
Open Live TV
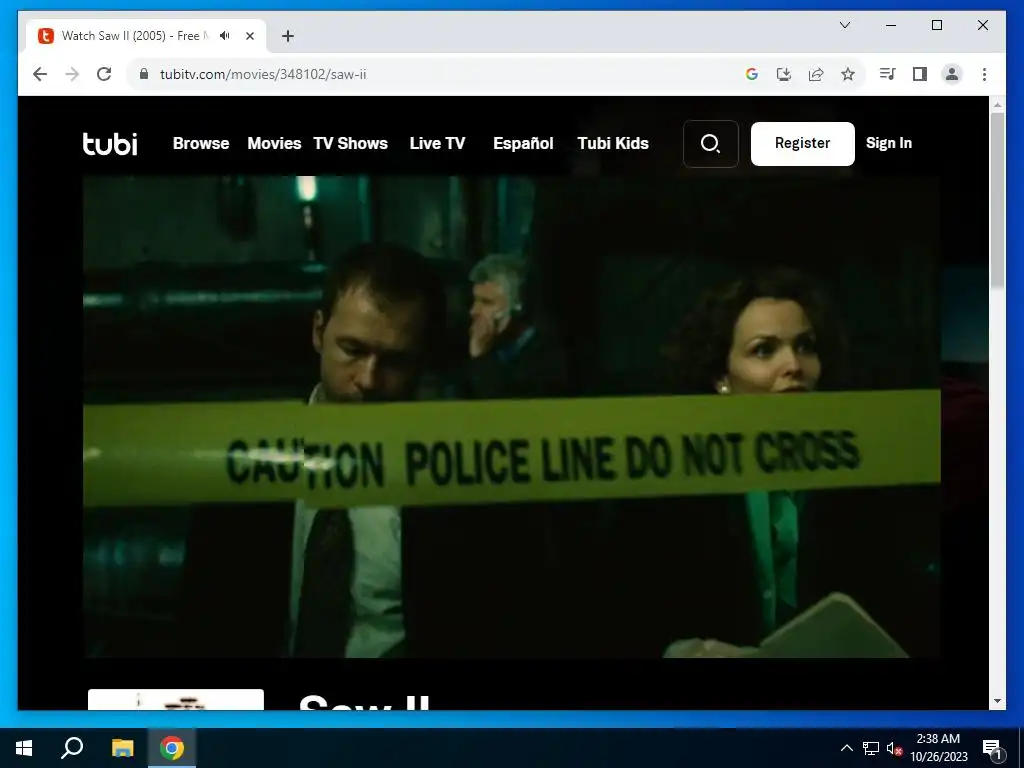pos(438,144)
